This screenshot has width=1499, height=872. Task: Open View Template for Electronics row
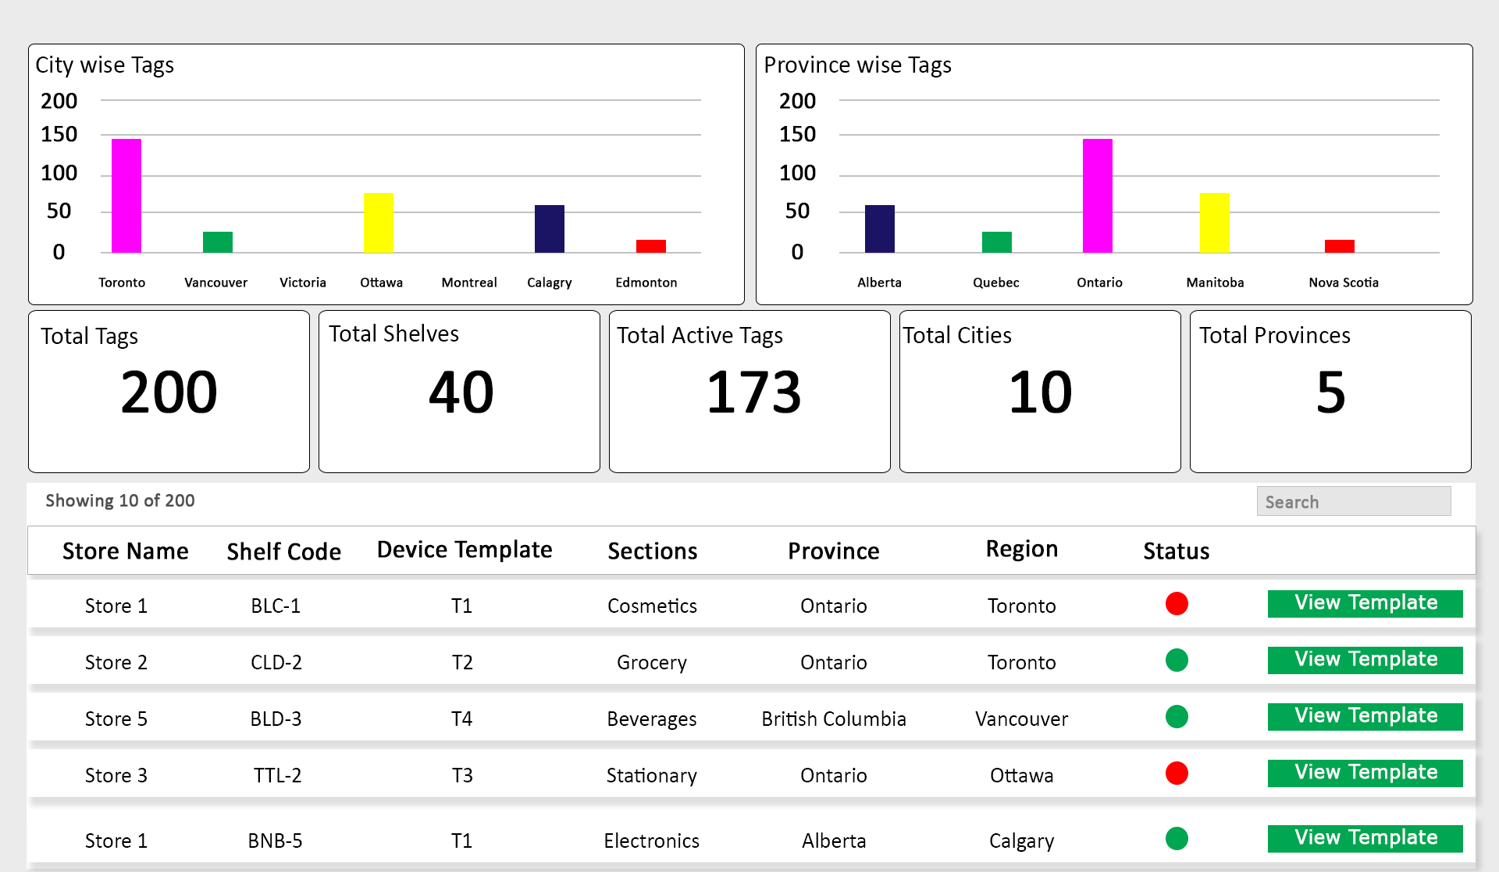1365,838
